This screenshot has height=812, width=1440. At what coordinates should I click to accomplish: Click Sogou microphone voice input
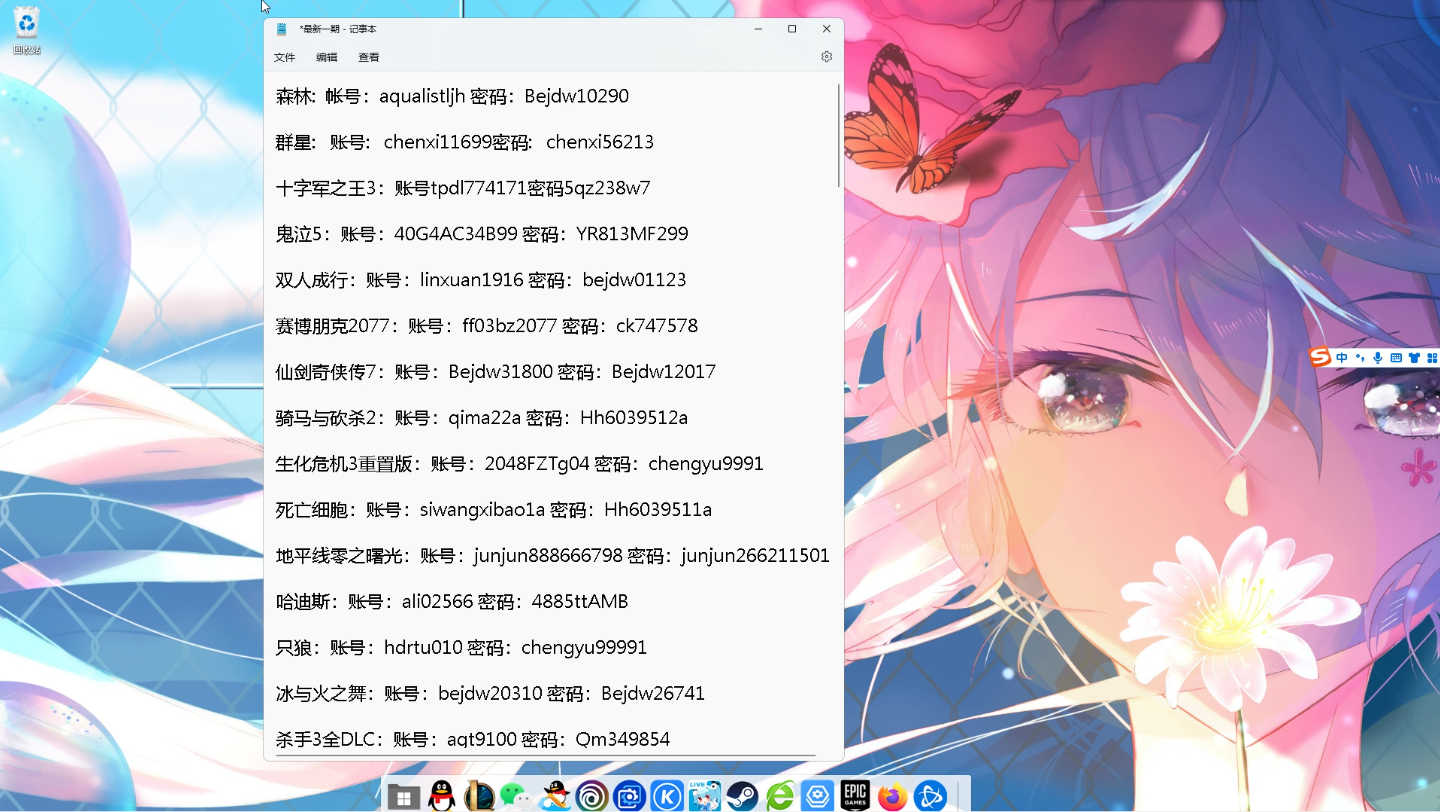(1378, 358)
